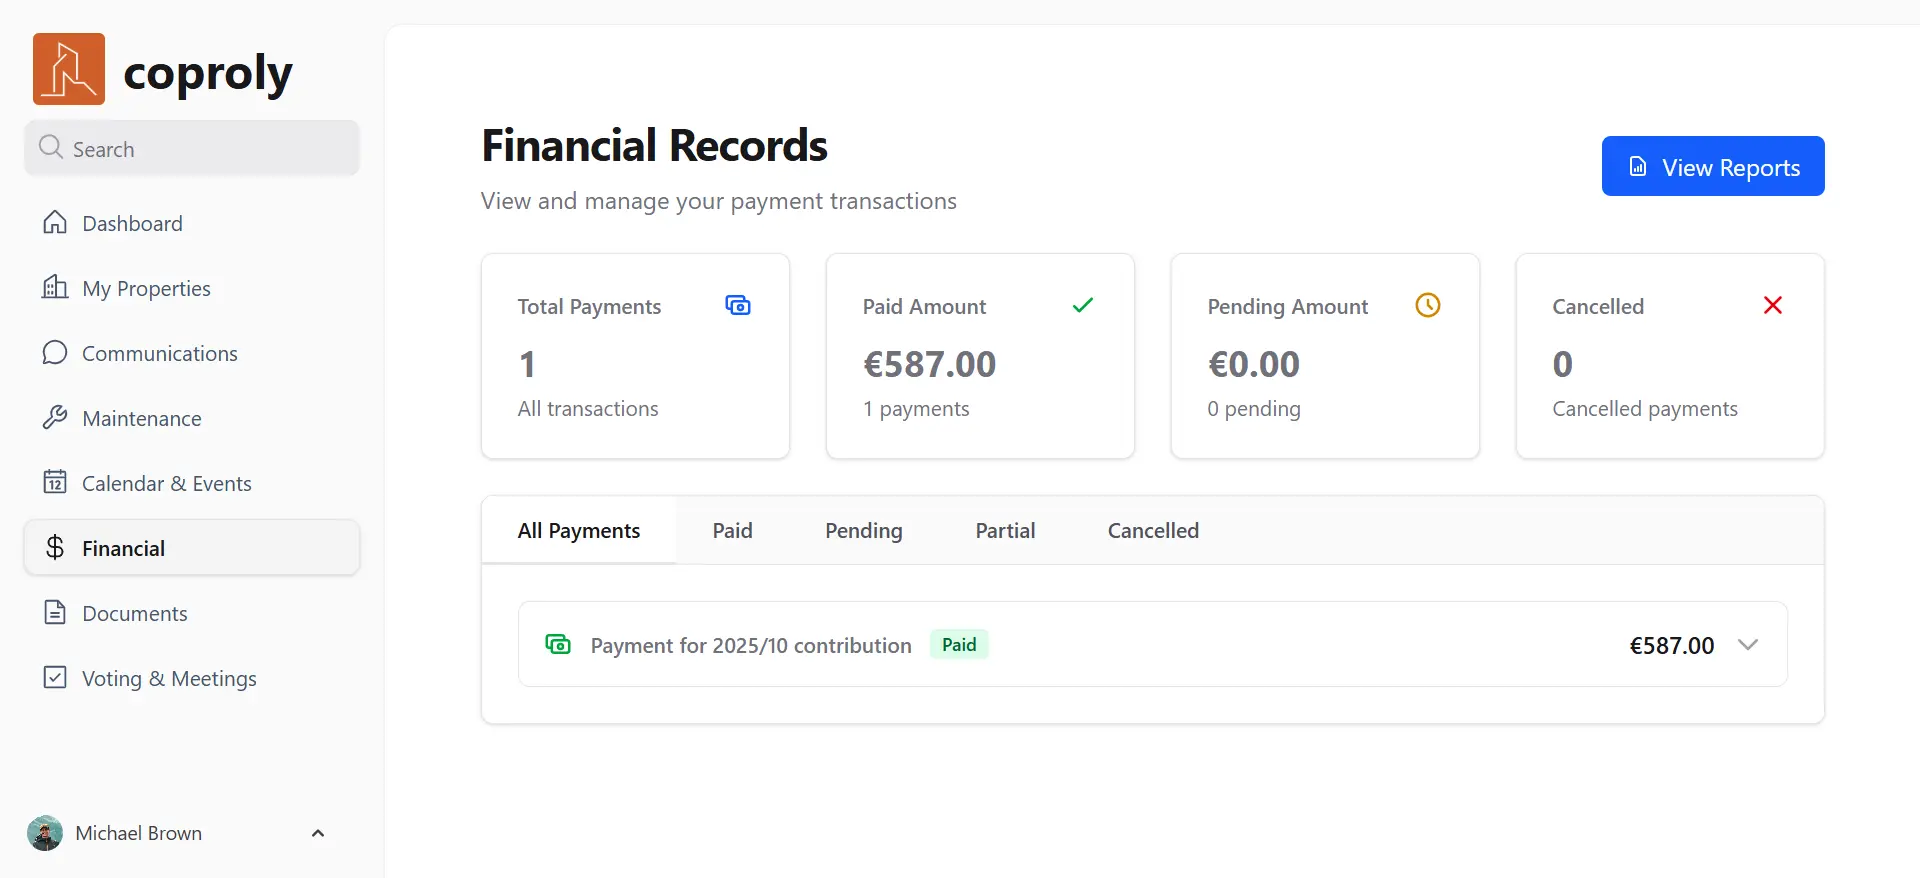The width and height of the screenshot is (1920, 878).
Task: Switch to the All Payments tab
Action: point(579,530)
